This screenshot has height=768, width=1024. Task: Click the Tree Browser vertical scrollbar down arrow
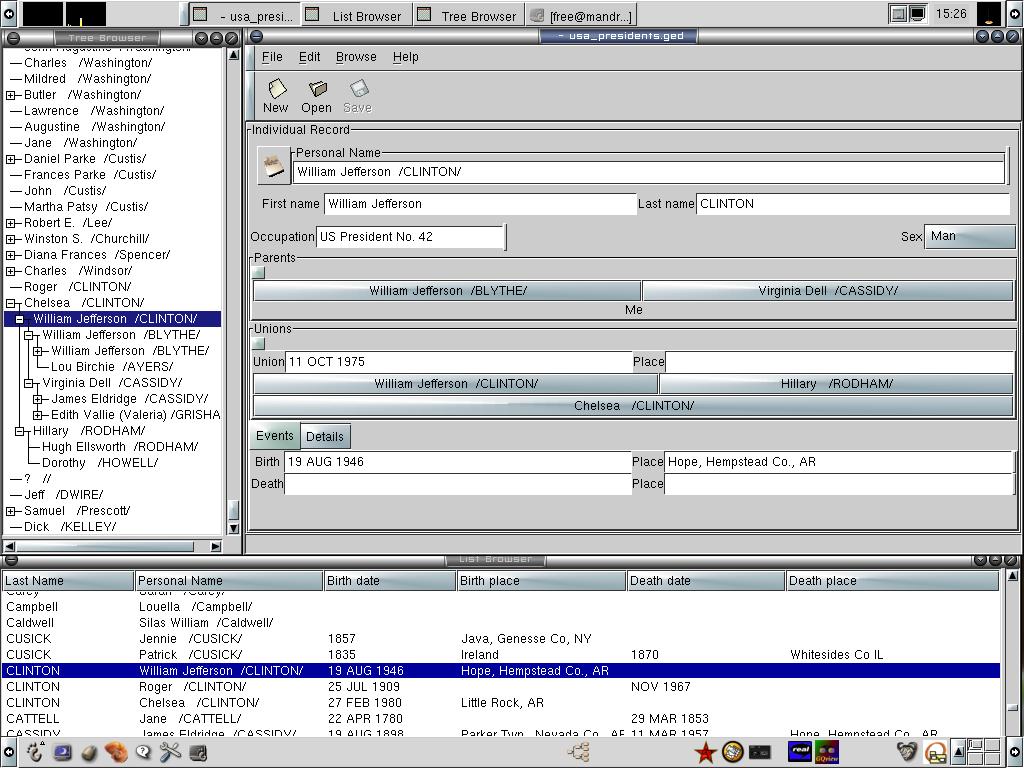233,528
